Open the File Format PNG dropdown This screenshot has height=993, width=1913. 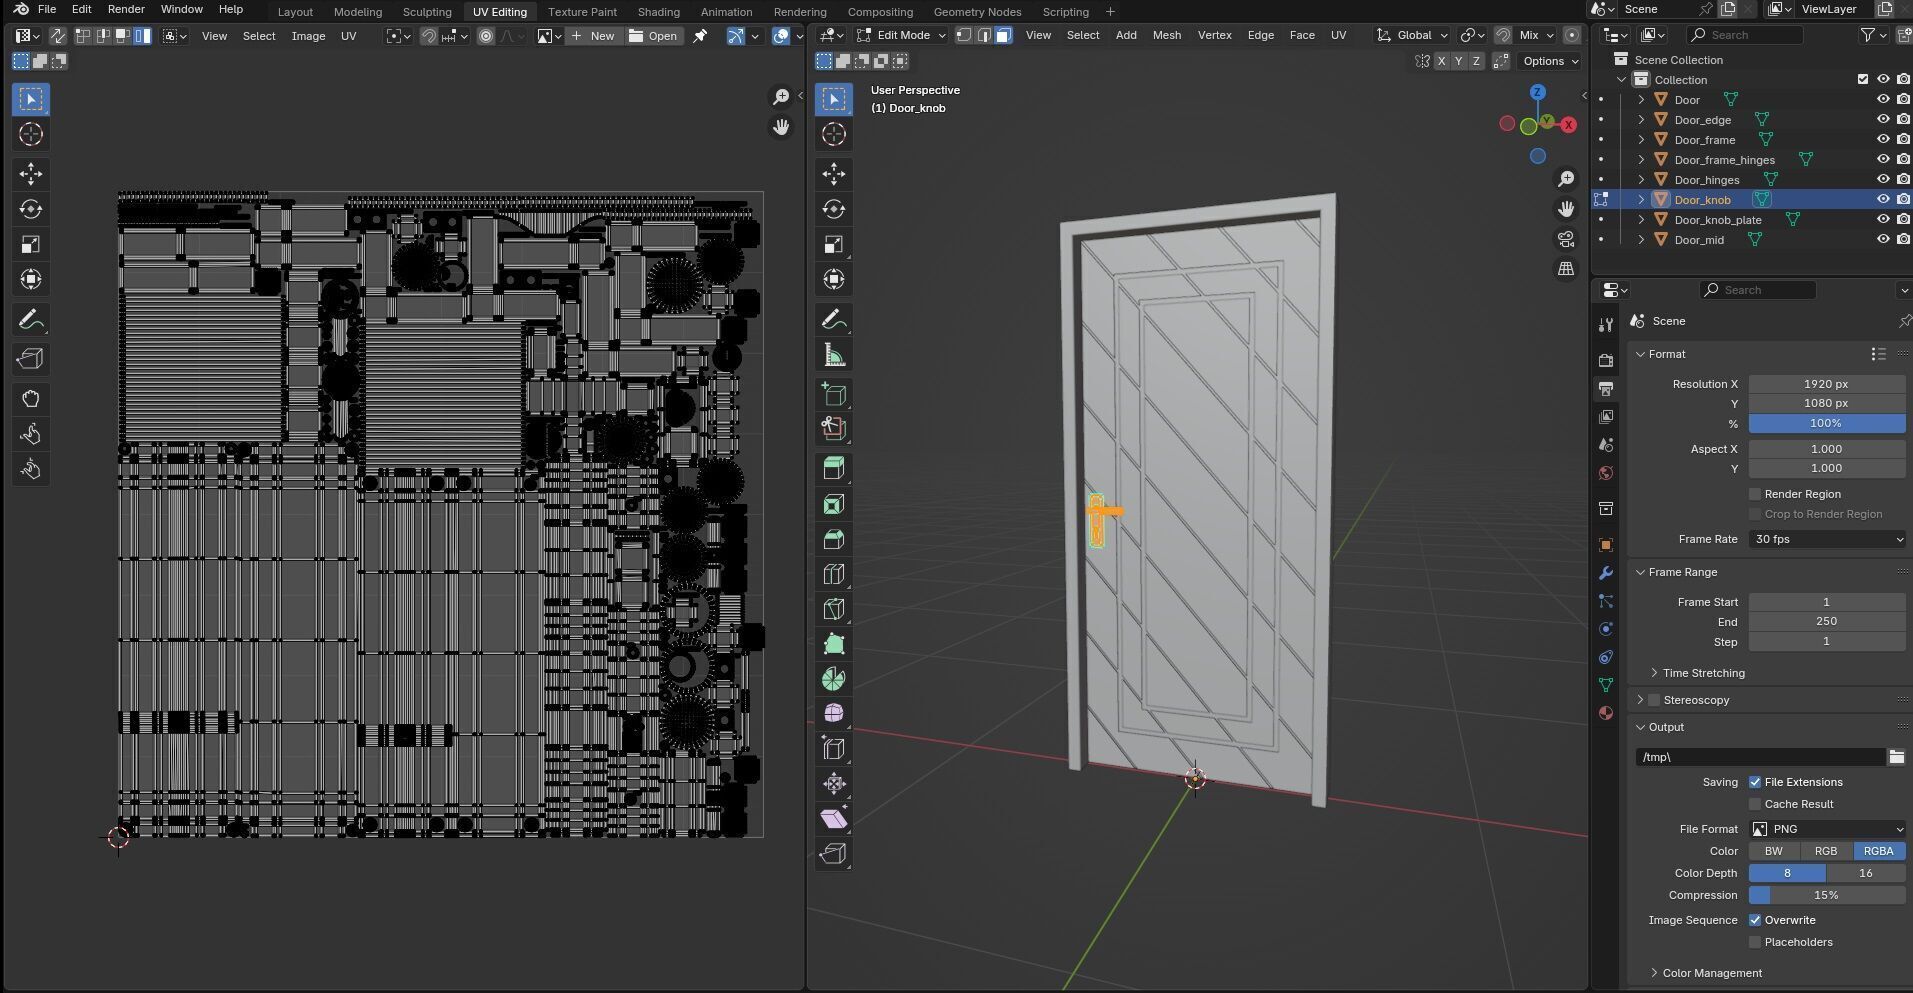click(x=1827, y=829)
